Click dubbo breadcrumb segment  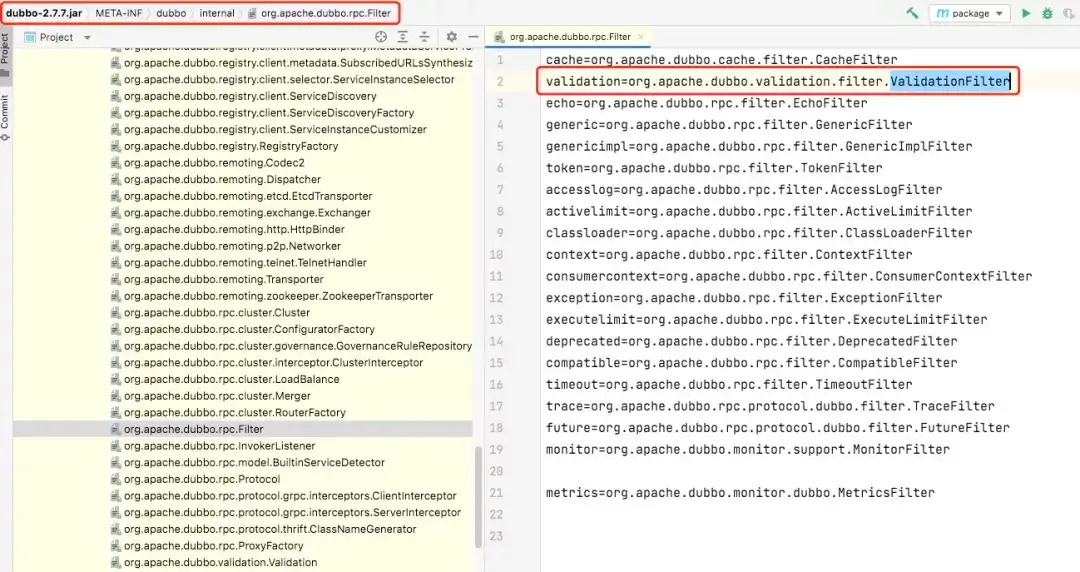[x=171, y=13]
